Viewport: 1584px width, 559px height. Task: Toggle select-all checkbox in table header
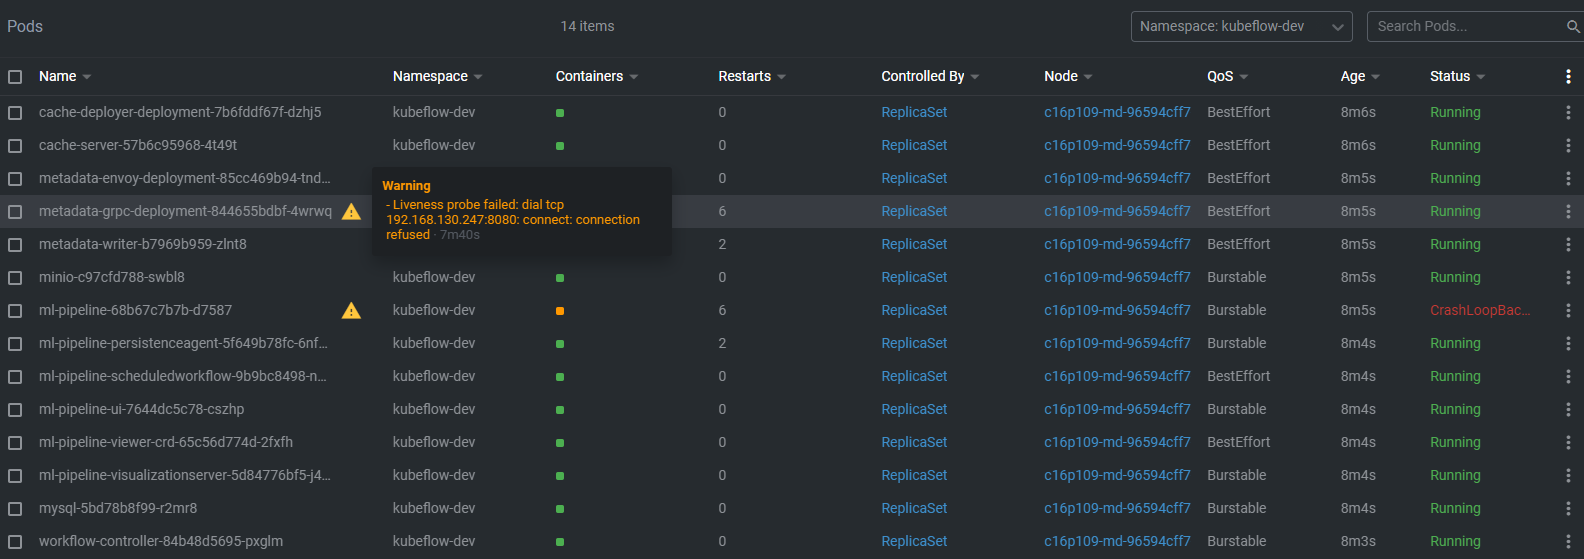[15, 77]
